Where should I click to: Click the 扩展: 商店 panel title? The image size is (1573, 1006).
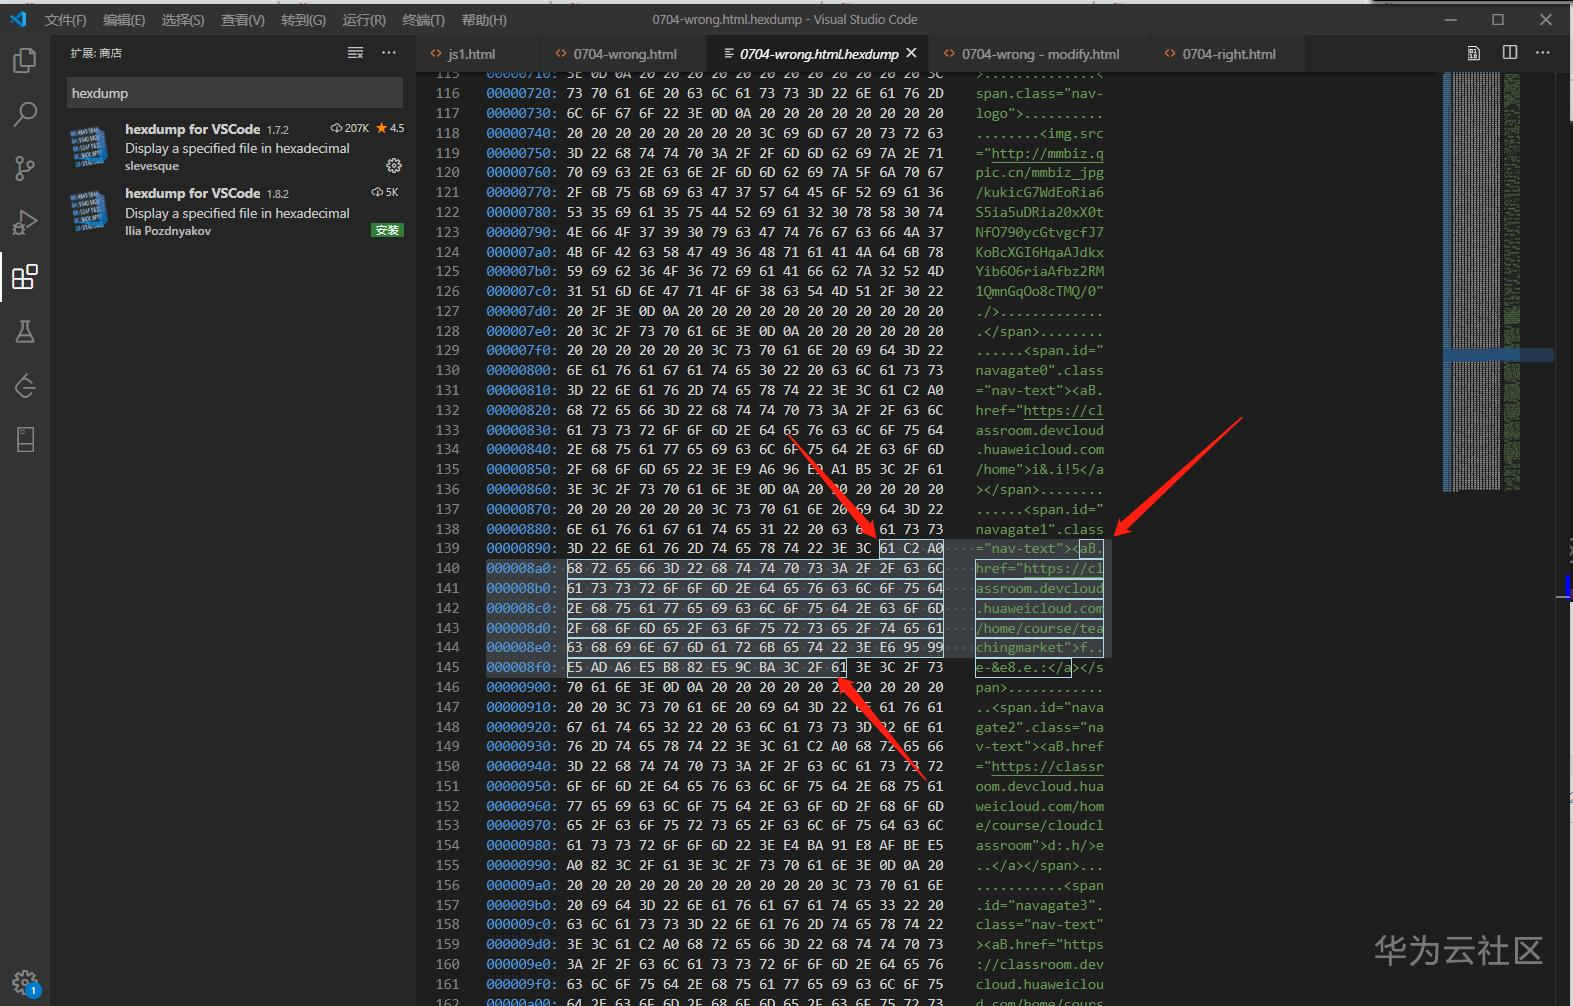tap(96, 53)
